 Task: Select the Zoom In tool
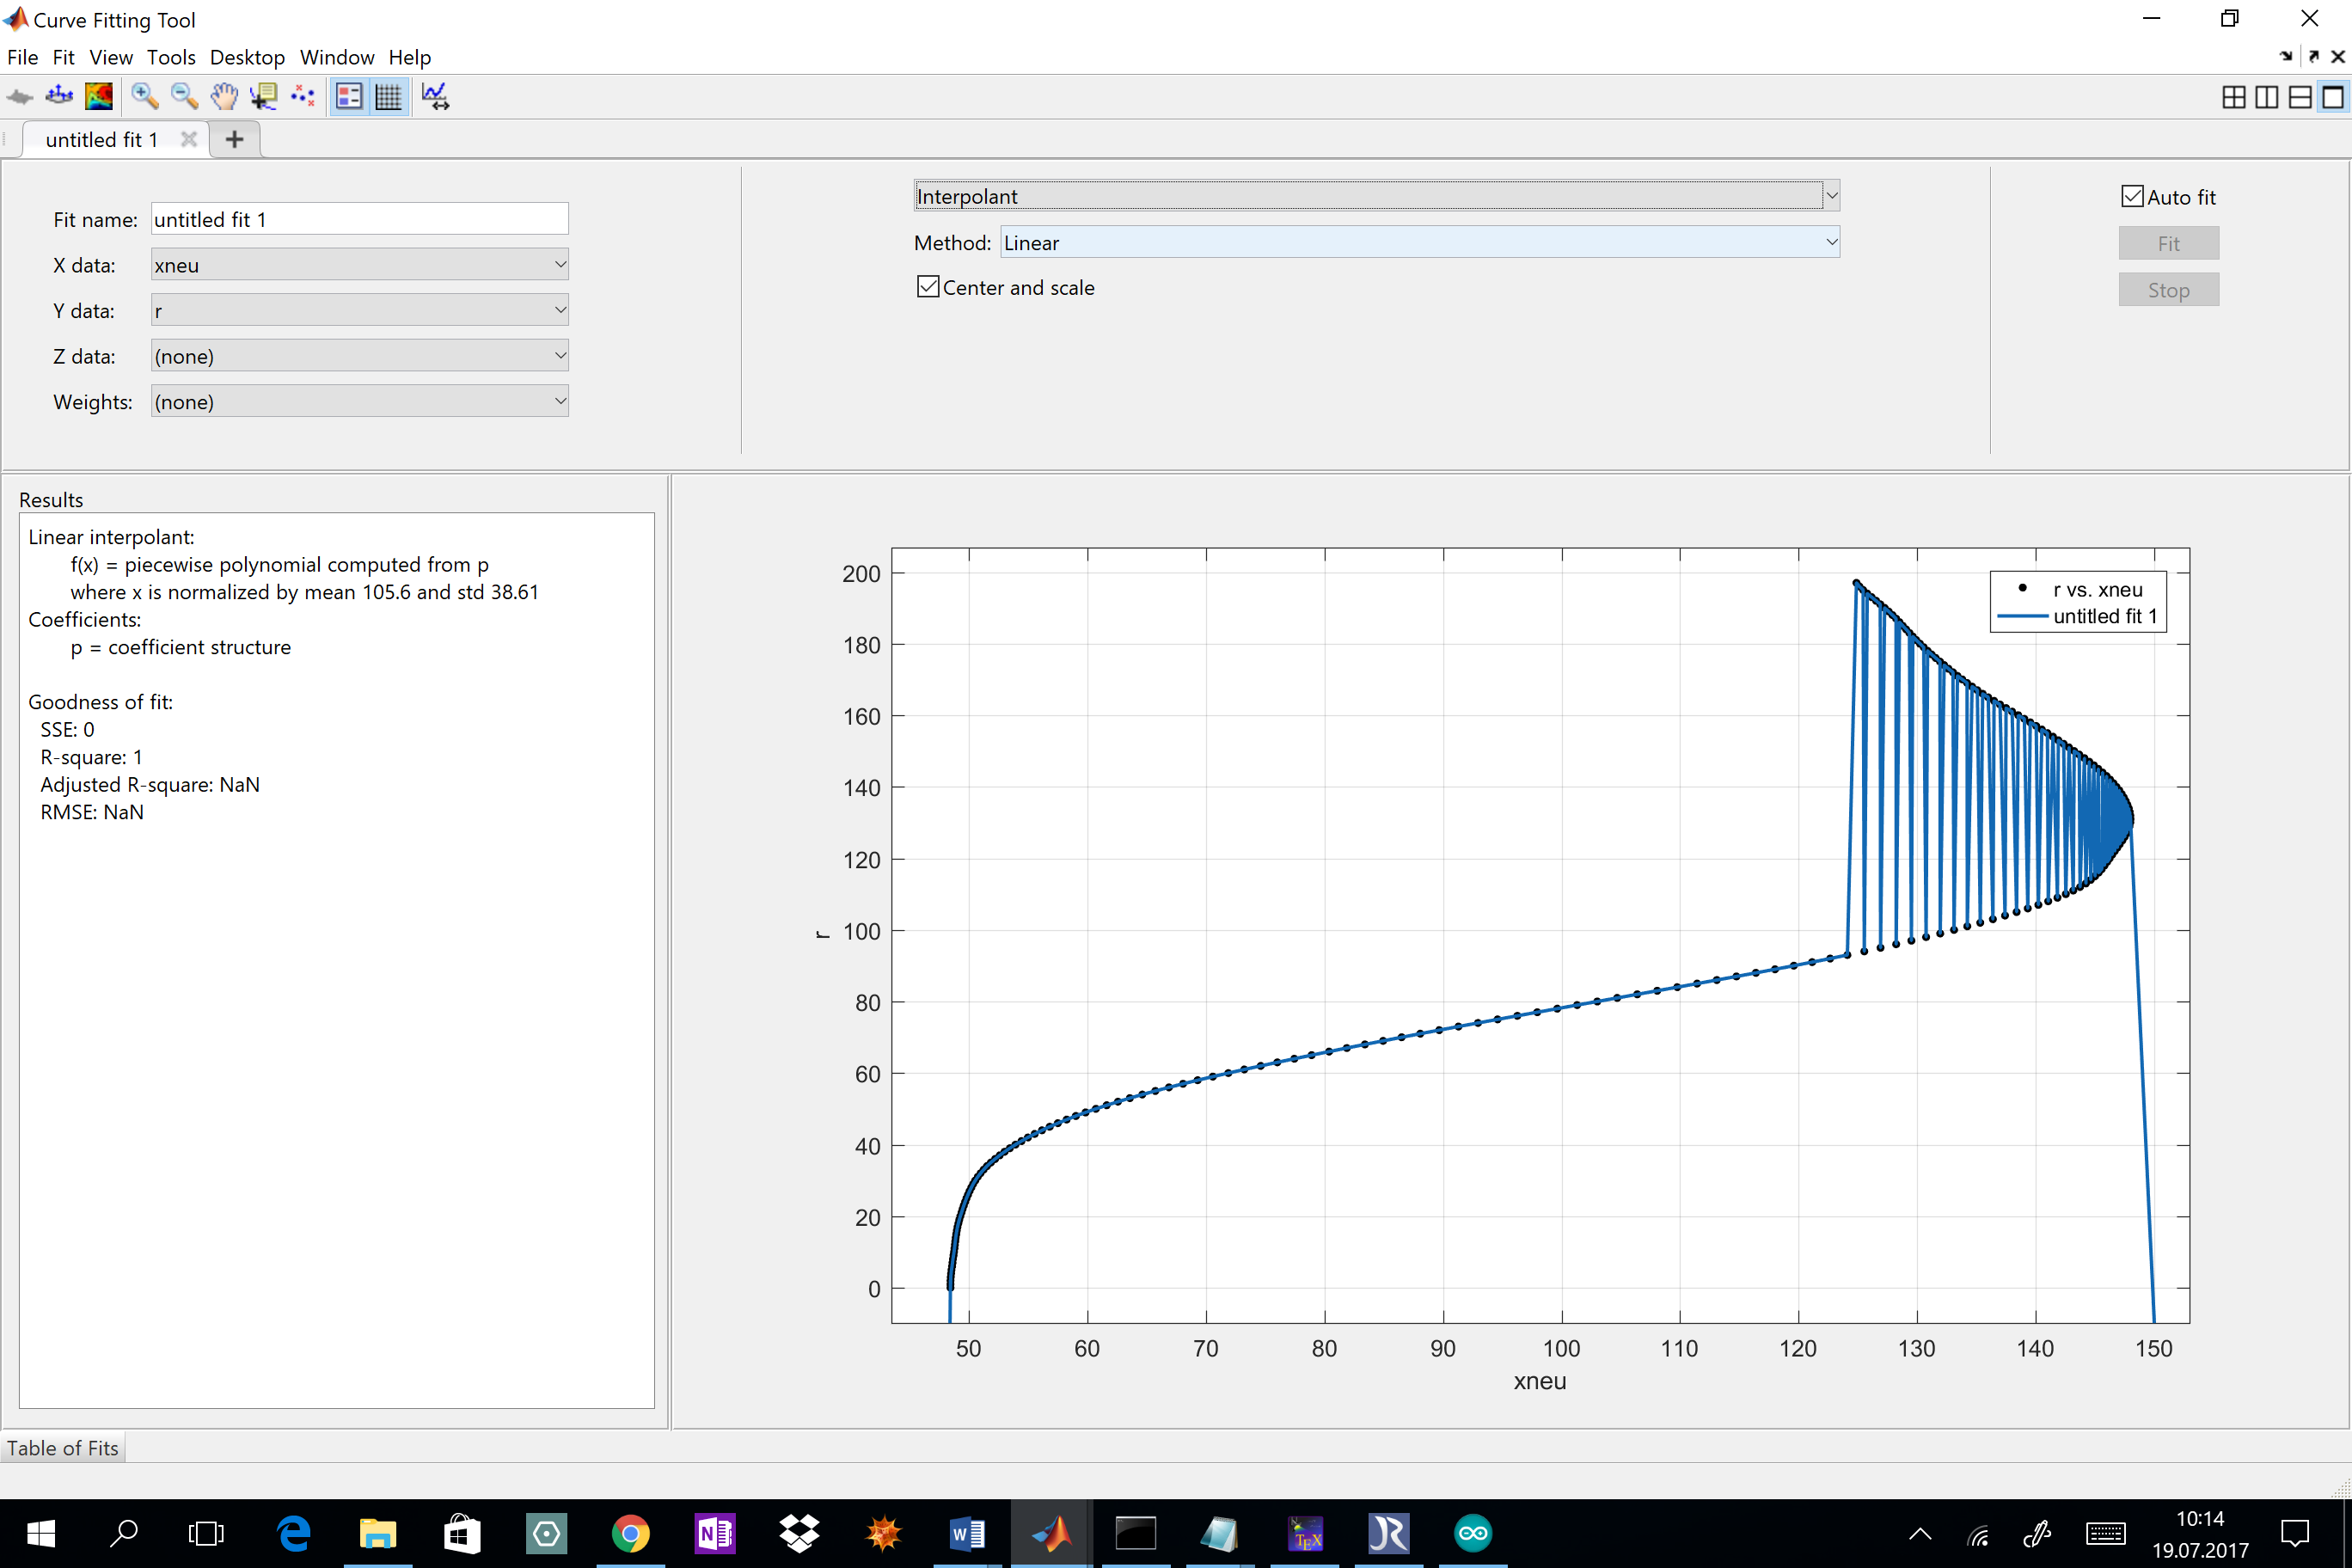click(144, 96)
